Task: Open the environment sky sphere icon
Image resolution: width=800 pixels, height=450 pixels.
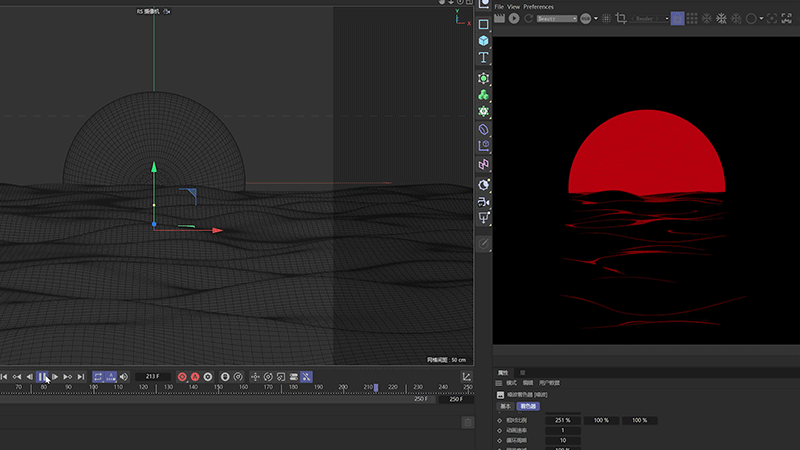Action: [x=483, y=185]
